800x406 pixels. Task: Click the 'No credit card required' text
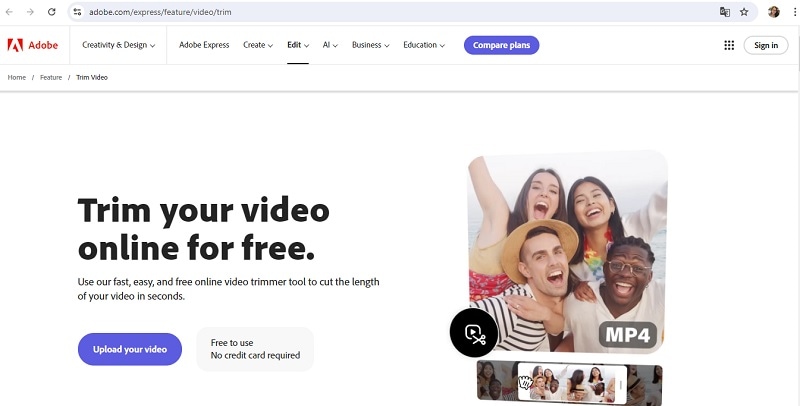pos(255,355)
